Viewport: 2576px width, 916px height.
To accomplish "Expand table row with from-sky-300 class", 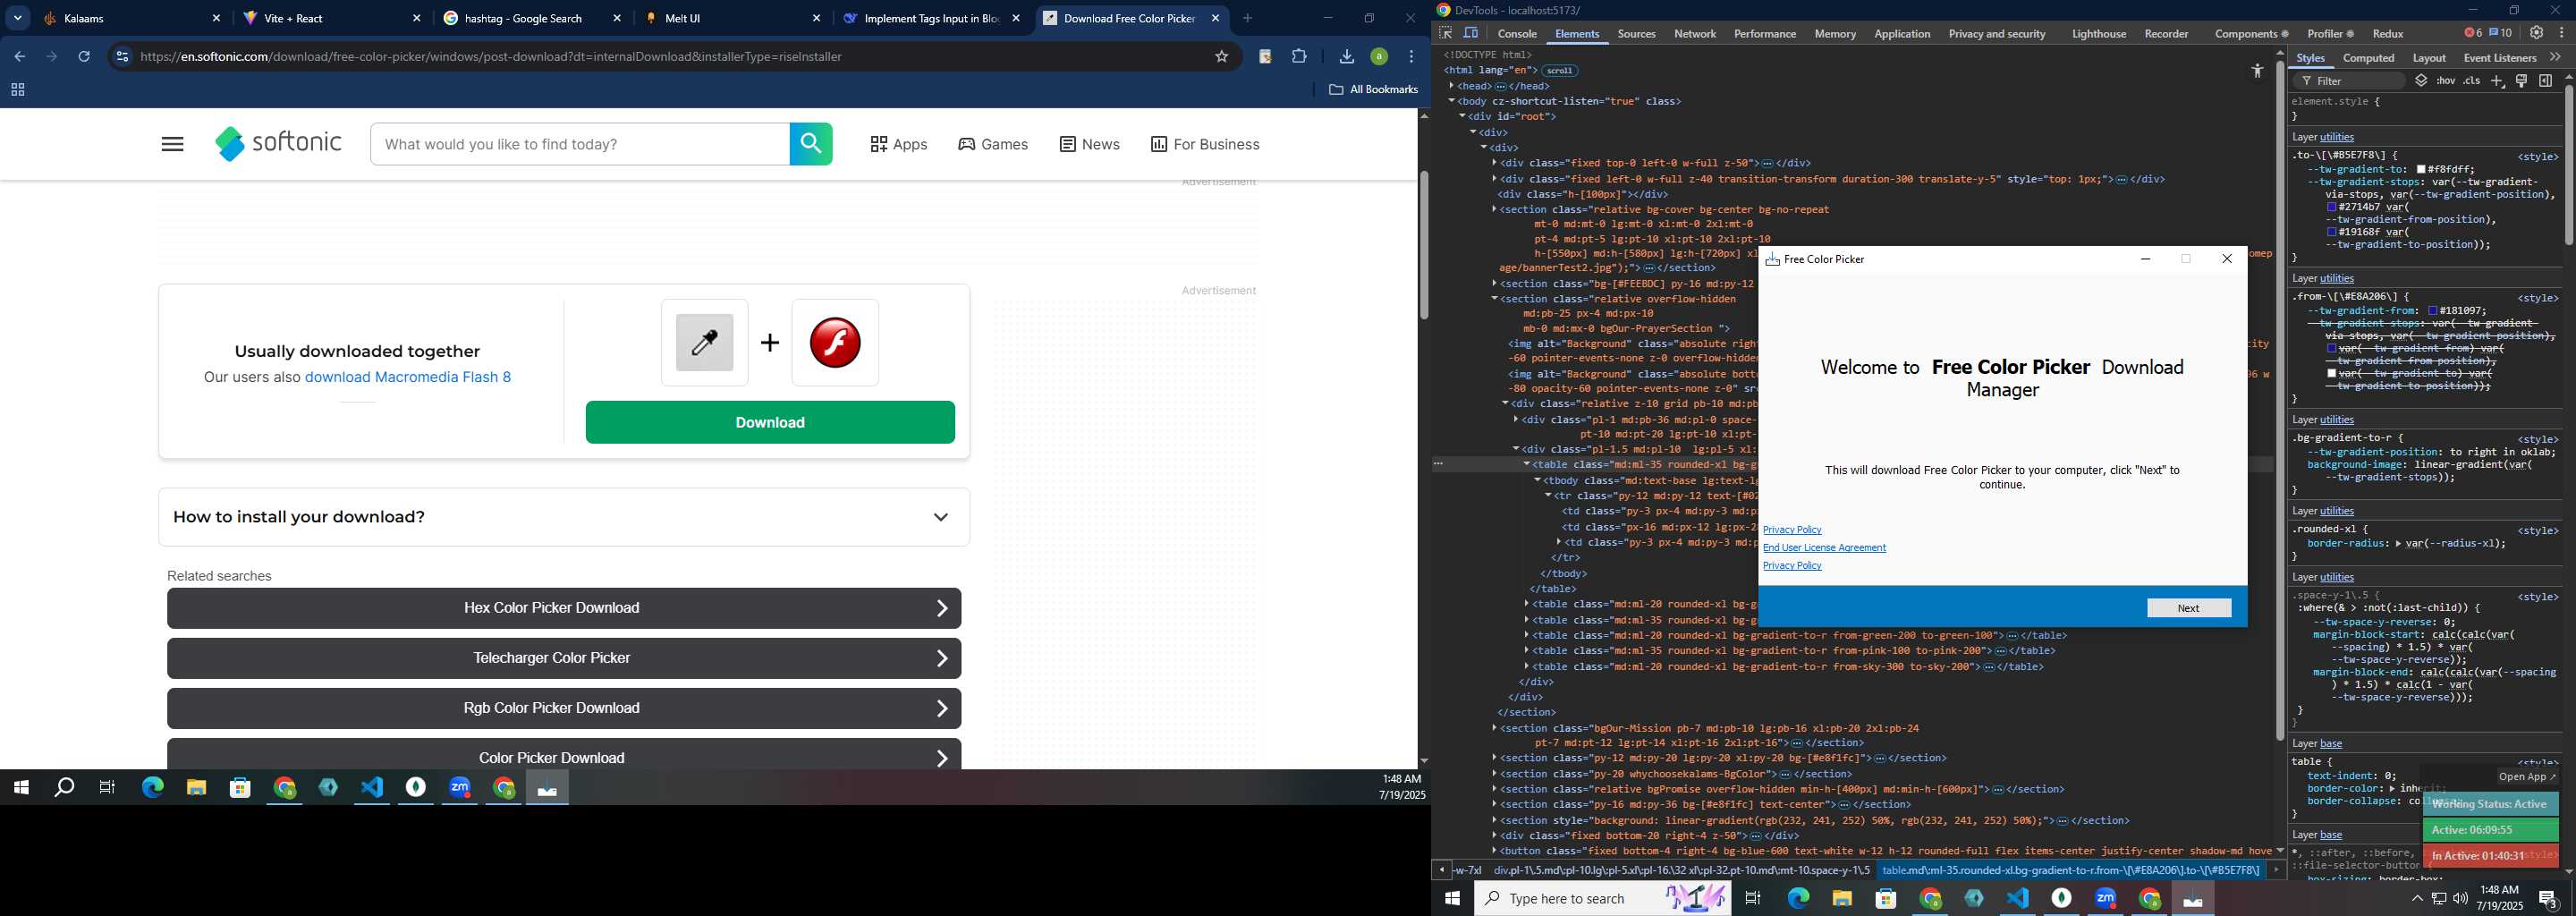I will [x=1528, y=666].
